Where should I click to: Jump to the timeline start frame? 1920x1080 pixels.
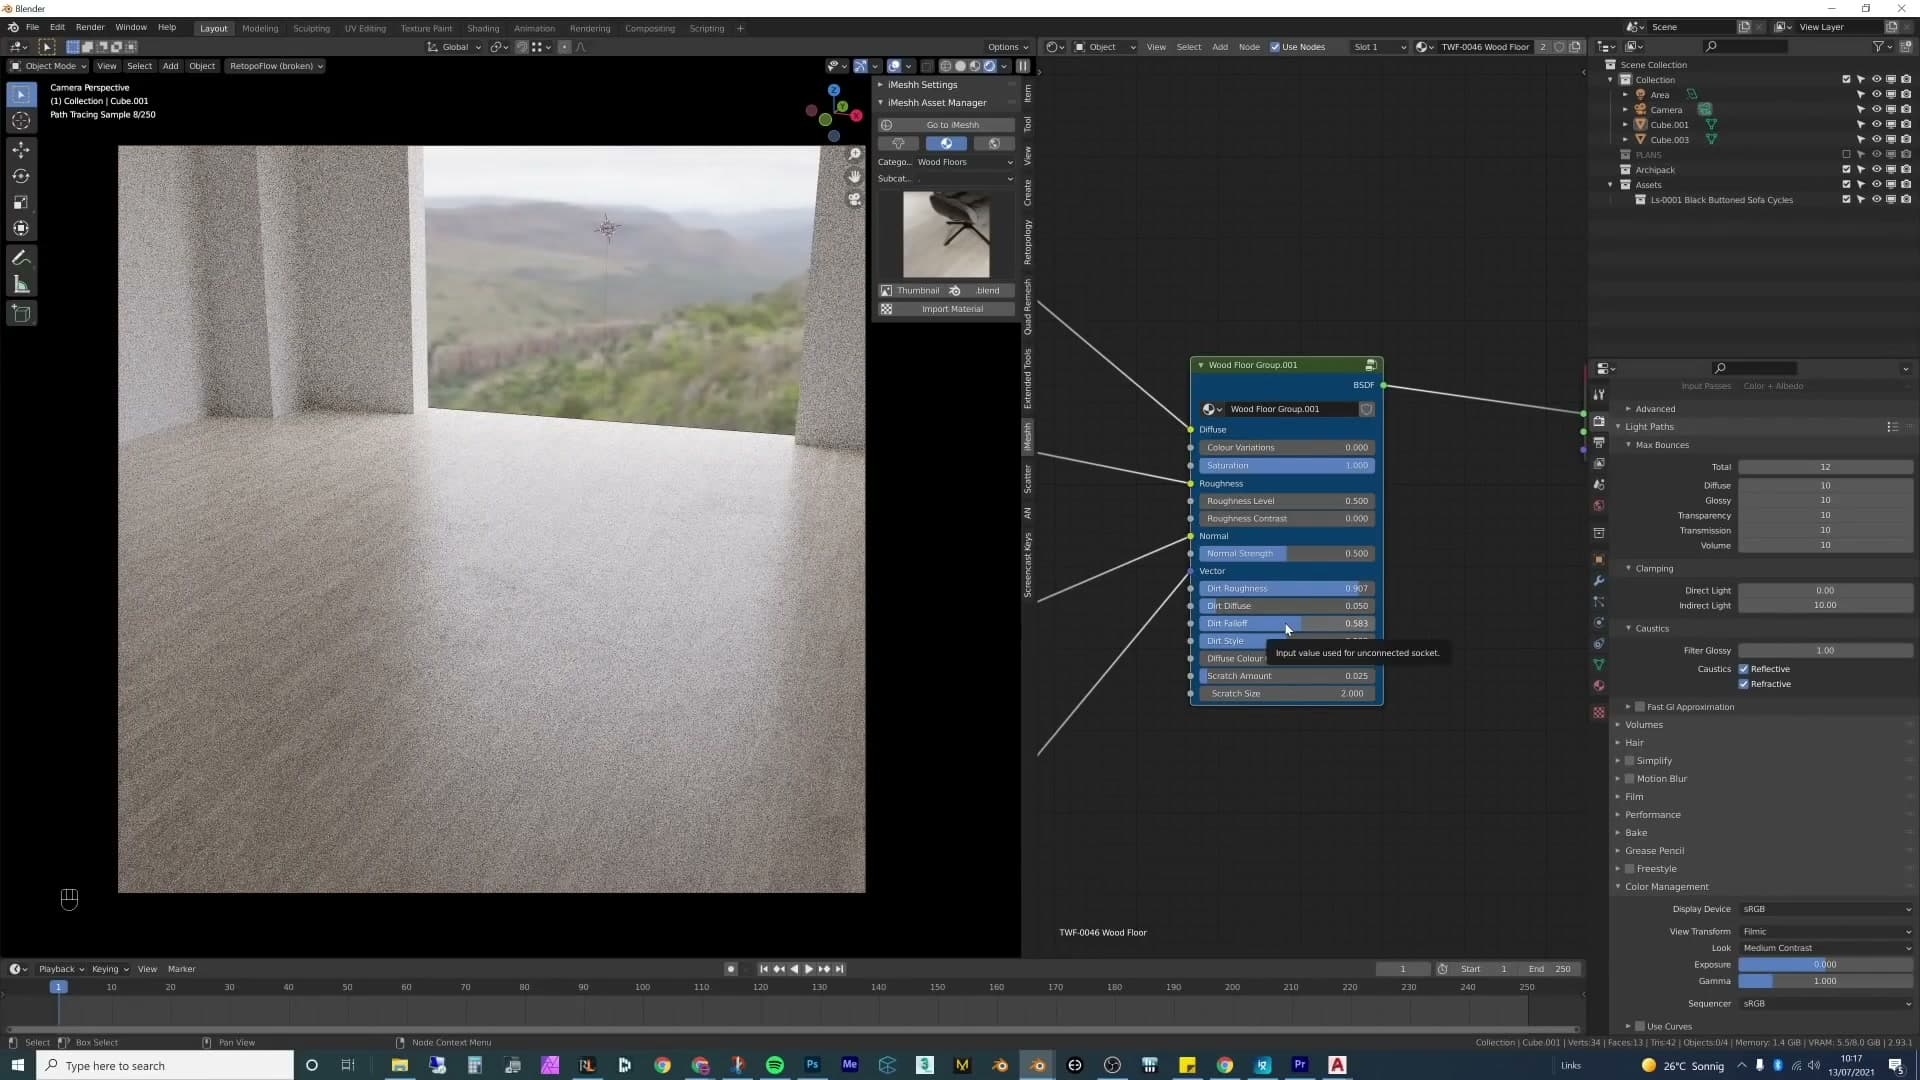tap(764, 969)
